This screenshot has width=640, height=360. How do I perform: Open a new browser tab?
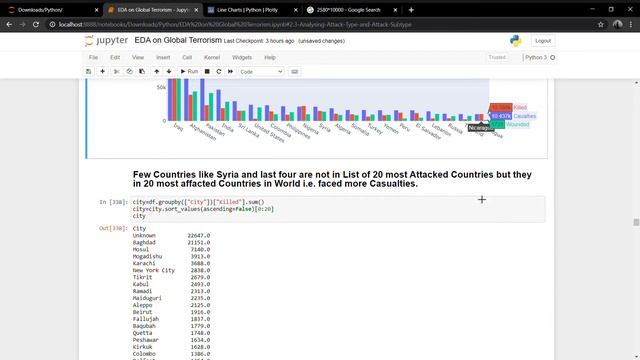(x=411, y=10)
